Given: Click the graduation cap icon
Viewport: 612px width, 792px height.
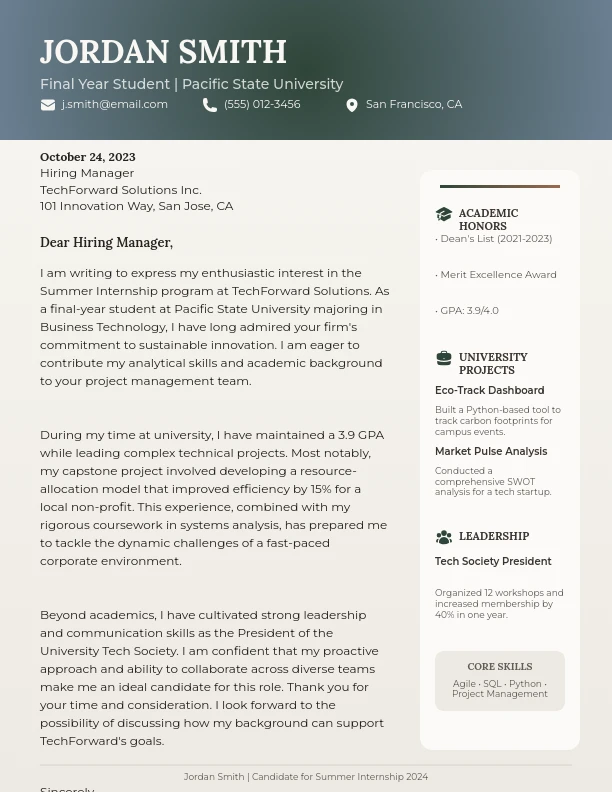Looking at the screenshot, I should [444, 214].
